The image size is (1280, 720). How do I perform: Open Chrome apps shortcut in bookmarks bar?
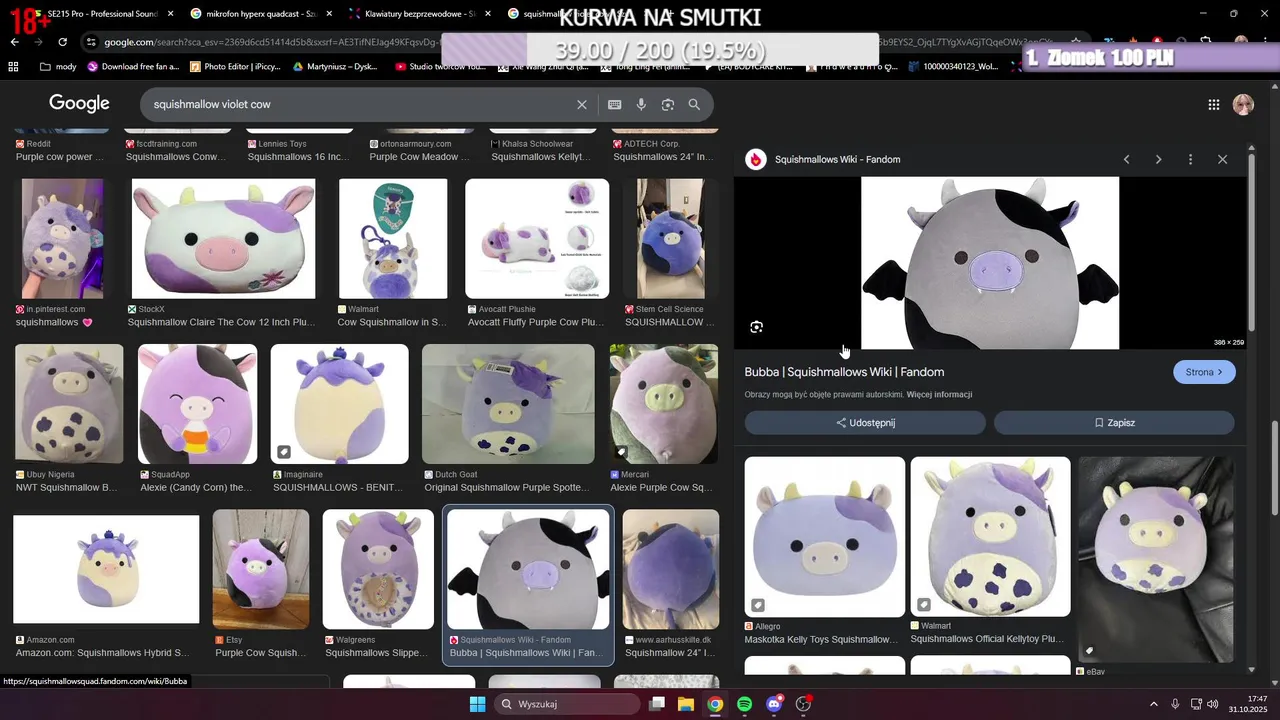point(13,67)
